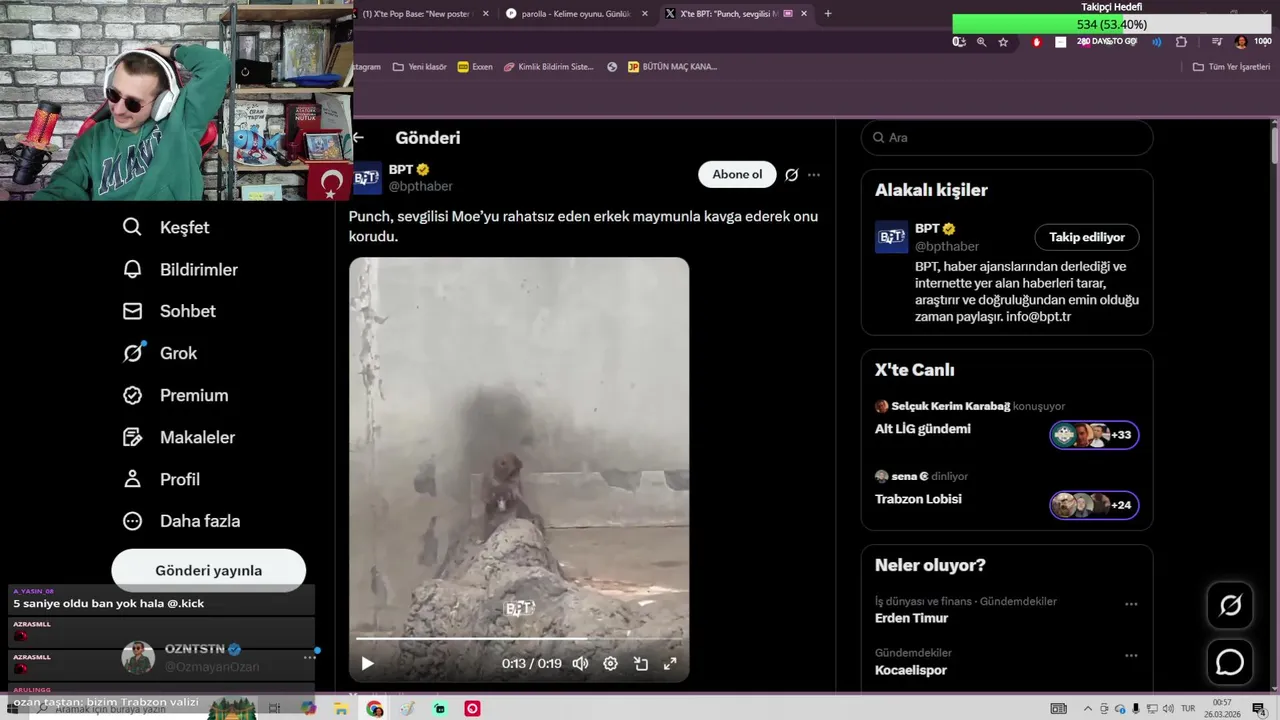Viewport: 1280px width, 720px height.
Task: Close the parolla tab
Action: (645, 14)
